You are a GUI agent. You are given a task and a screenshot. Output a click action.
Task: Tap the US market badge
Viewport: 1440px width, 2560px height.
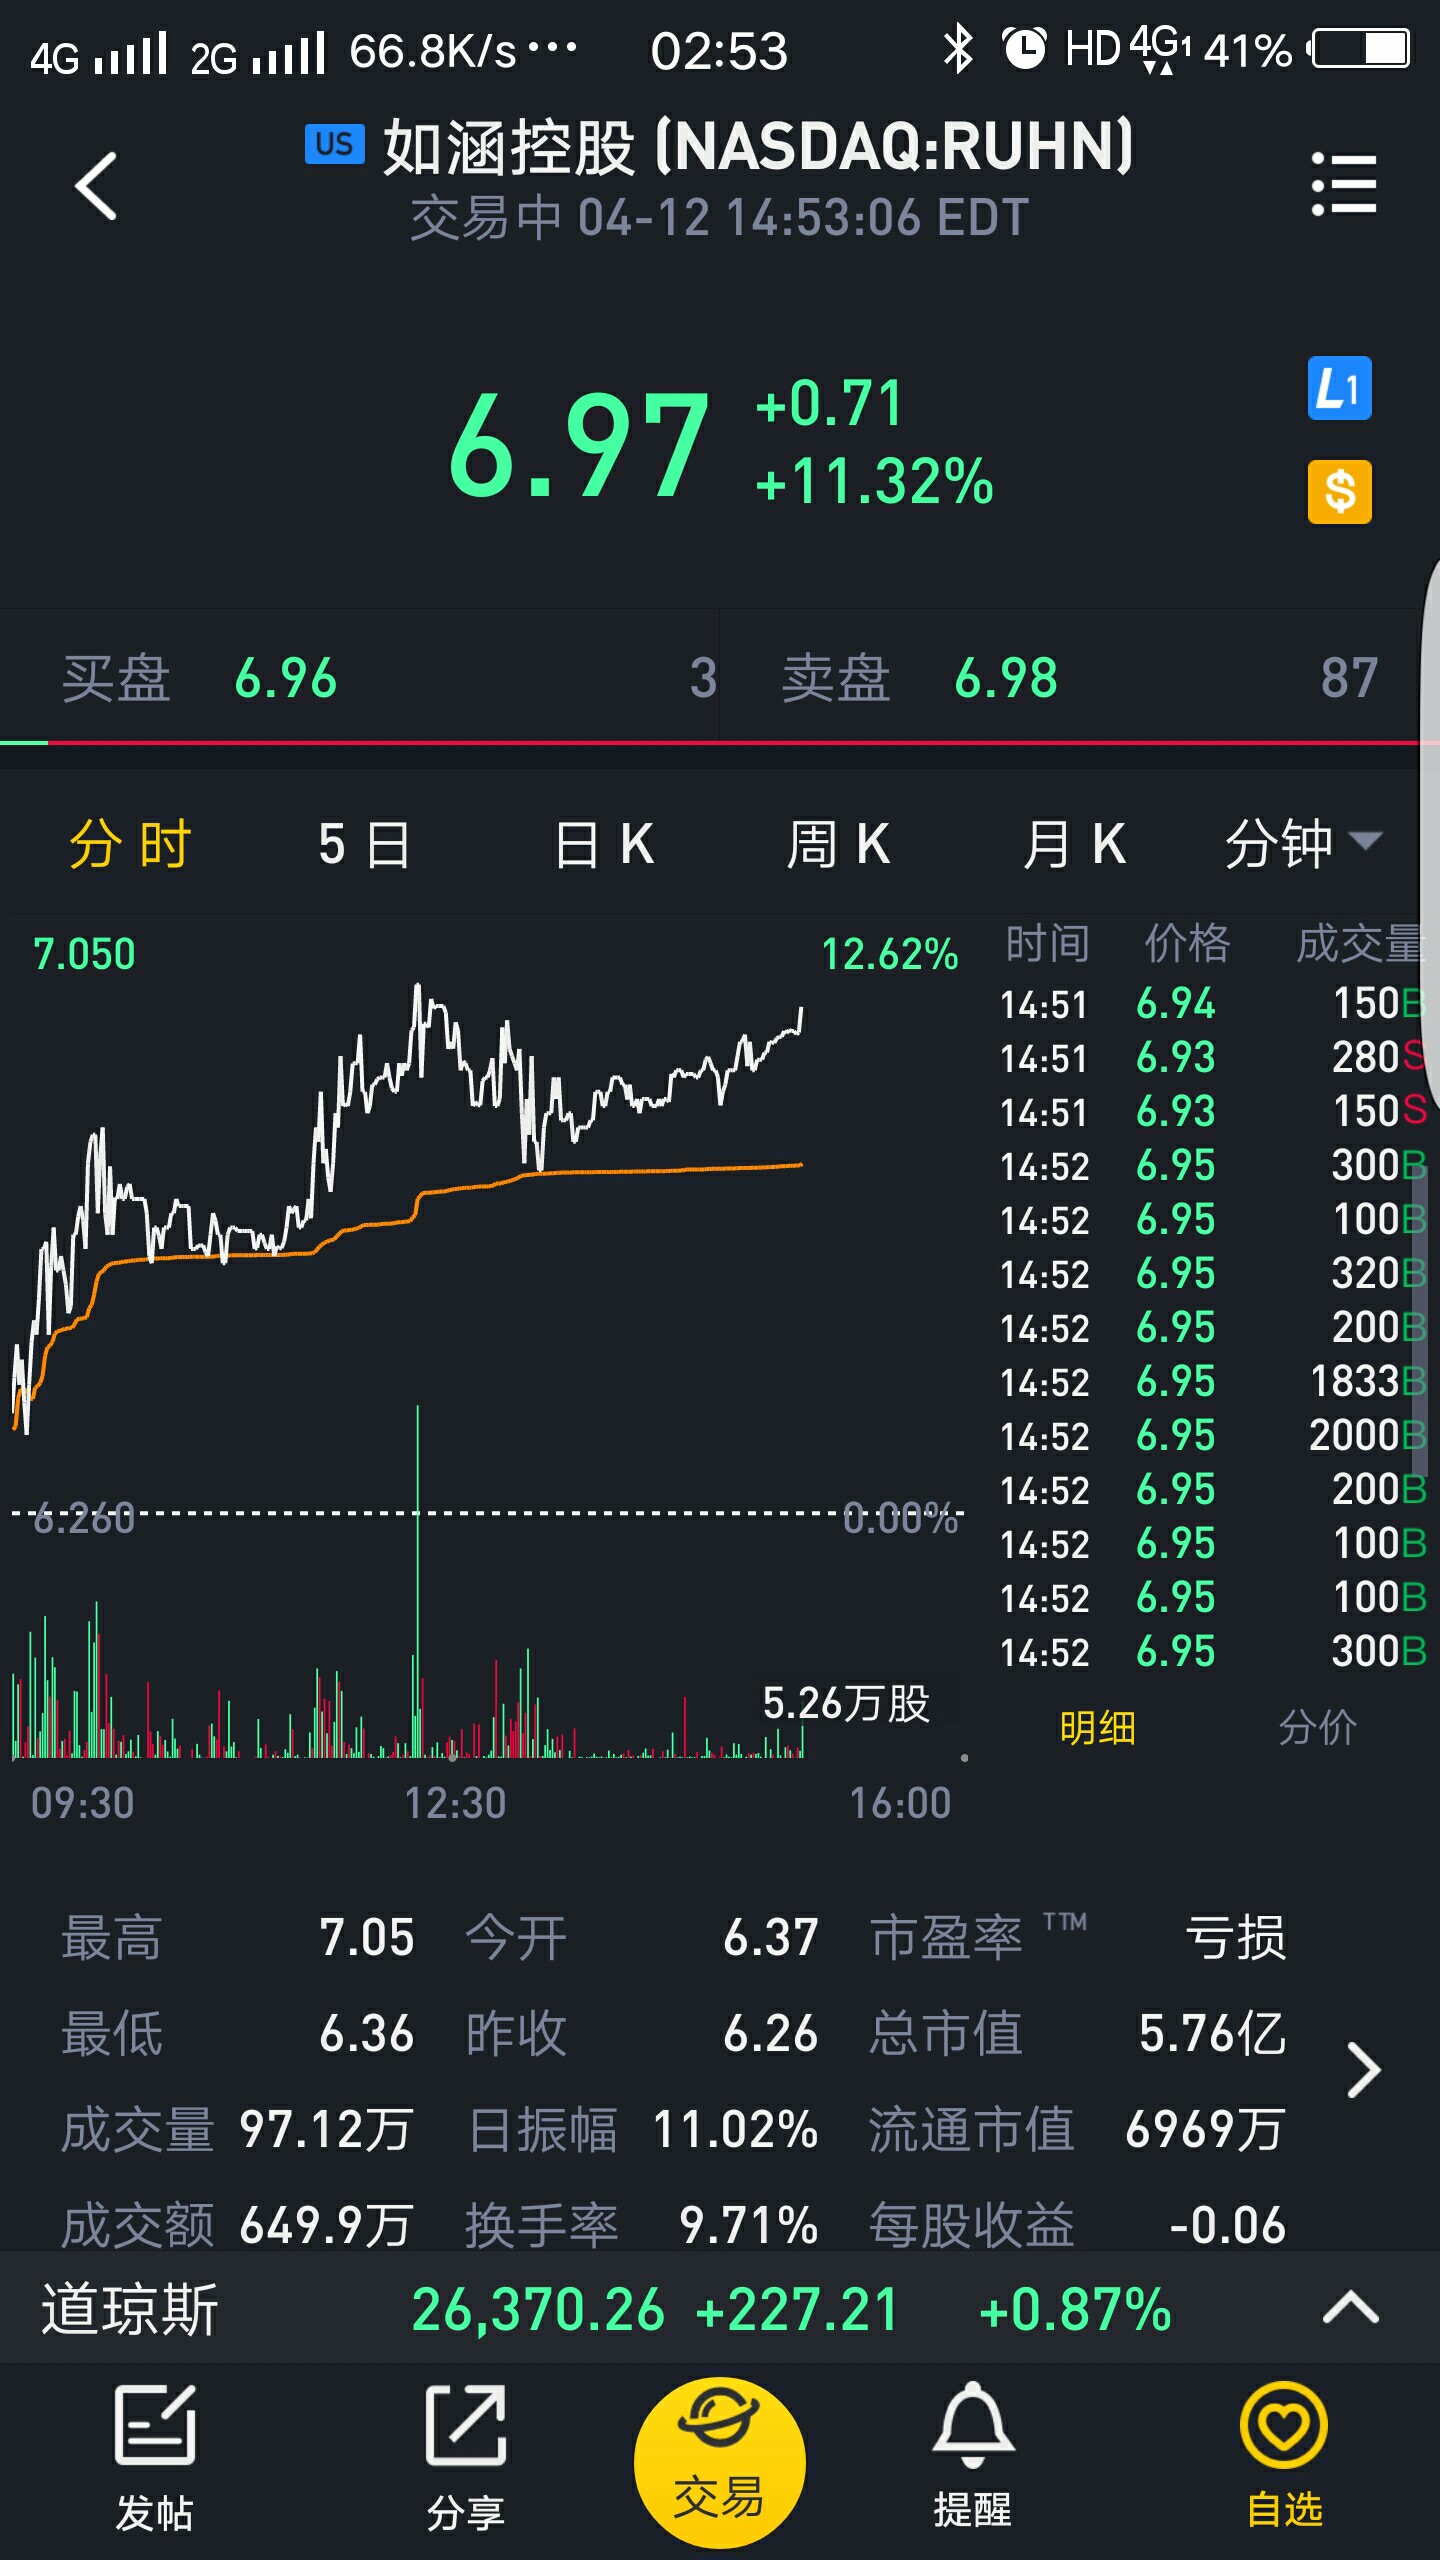tap(335, 145)
